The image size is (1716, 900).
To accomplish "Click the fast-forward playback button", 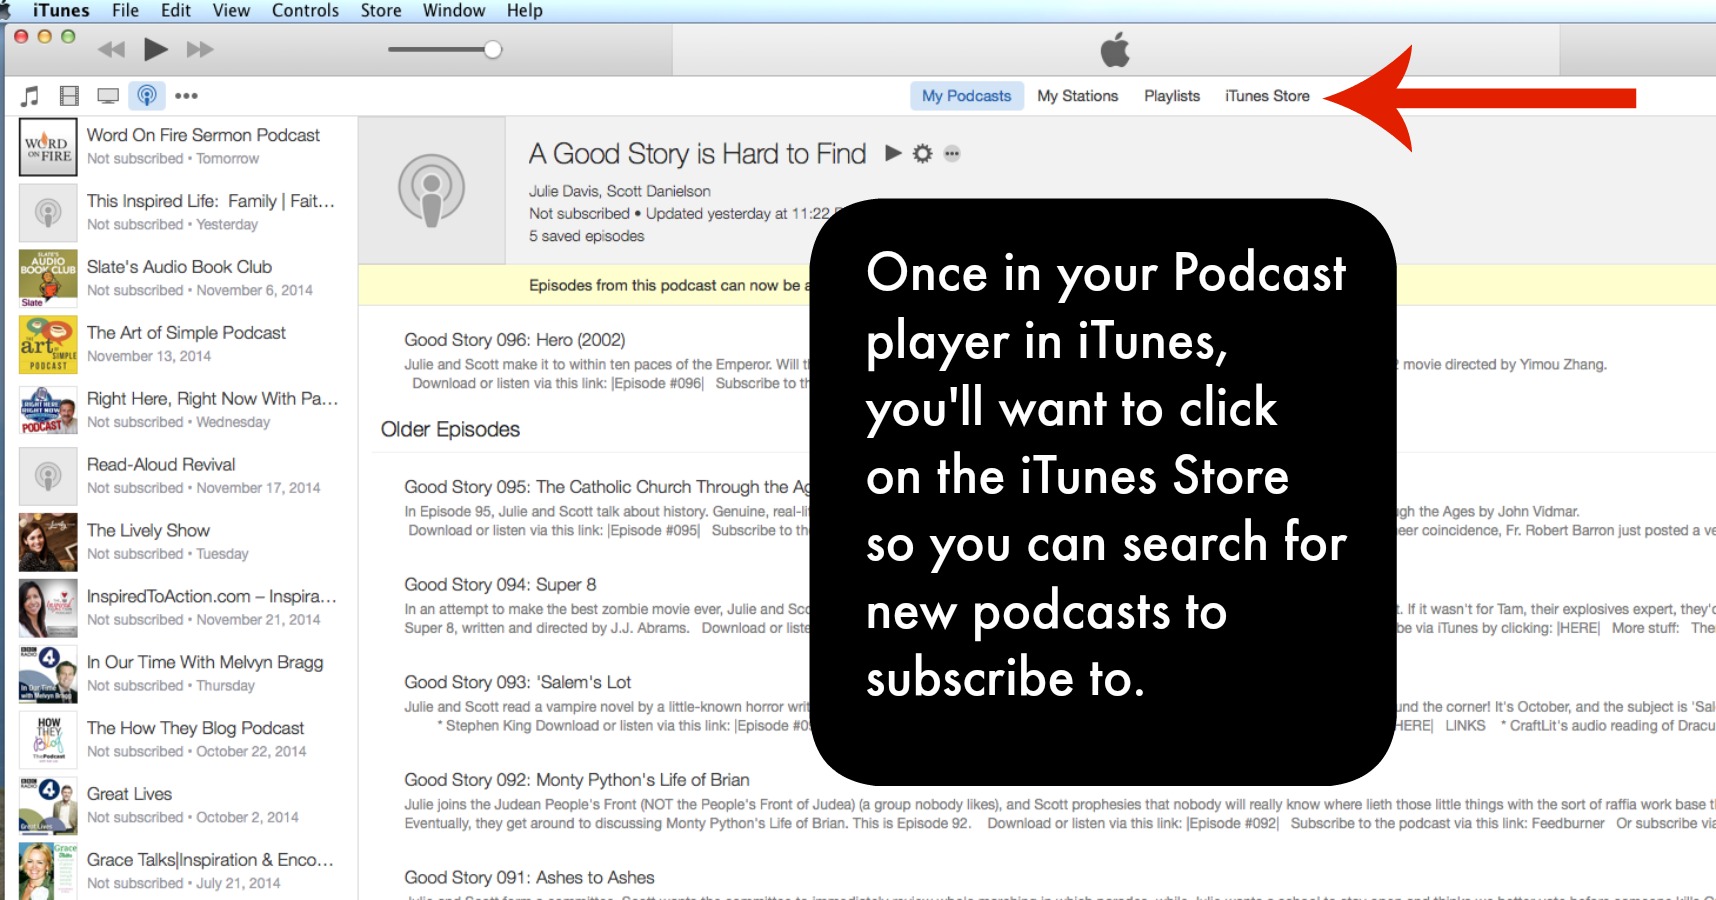I will [x=200, y=49].
